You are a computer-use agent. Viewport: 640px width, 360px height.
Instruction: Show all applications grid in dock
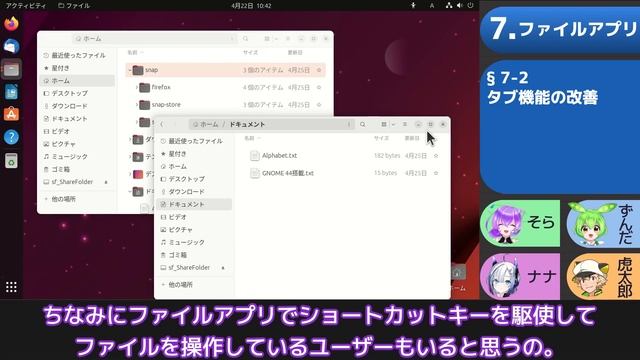11,287
